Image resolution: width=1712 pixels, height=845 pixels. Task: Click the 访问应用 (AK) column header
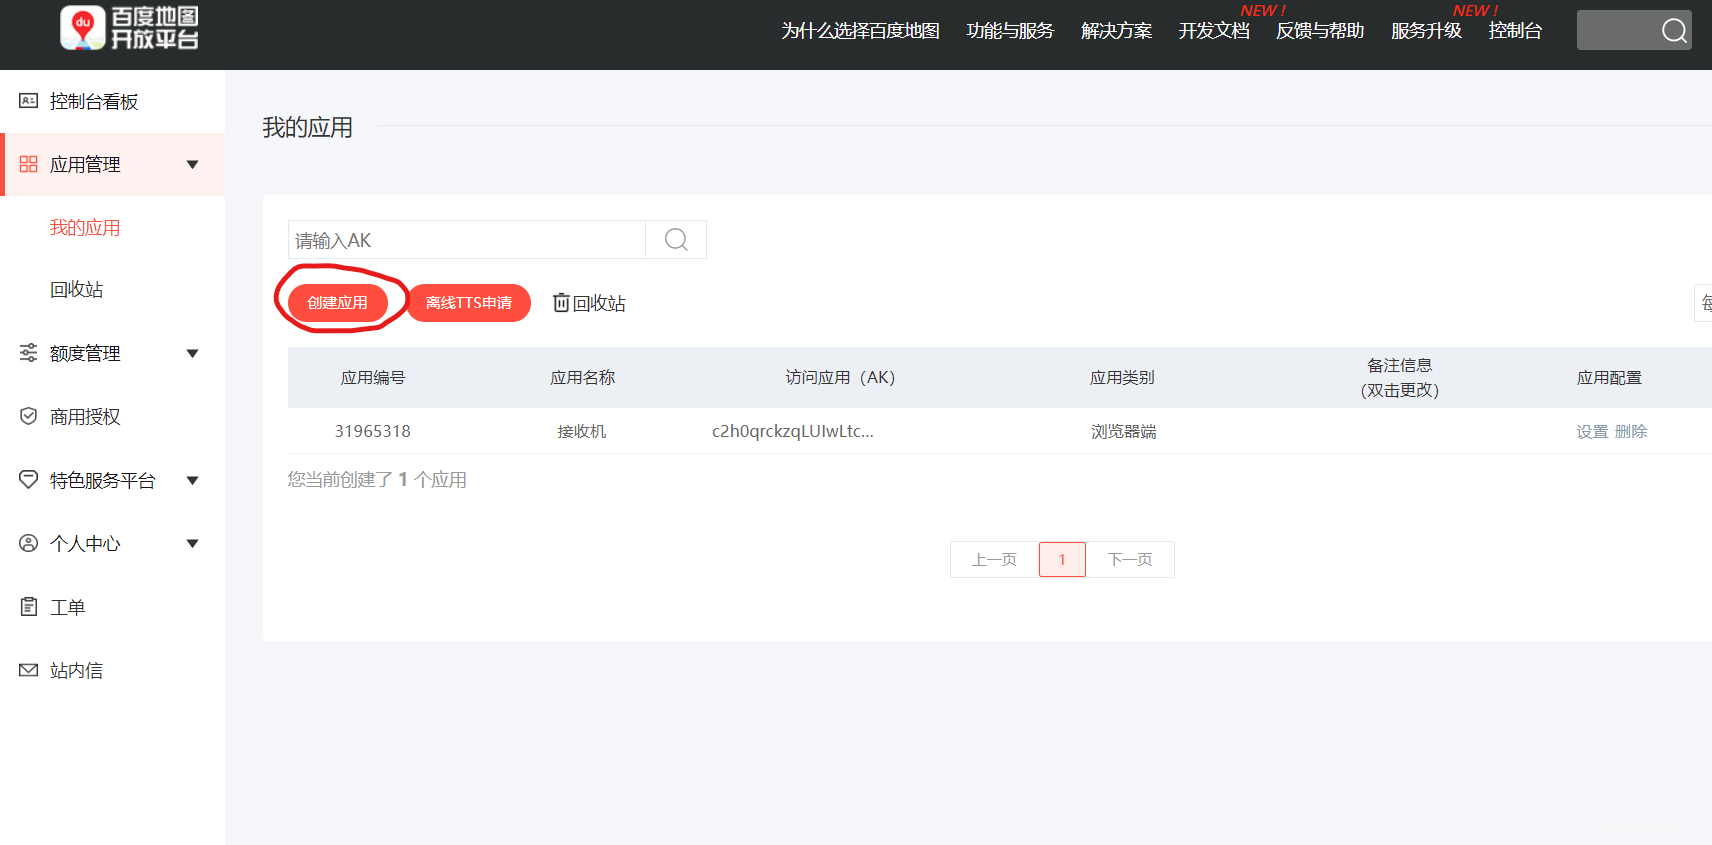tap(840, 377)
